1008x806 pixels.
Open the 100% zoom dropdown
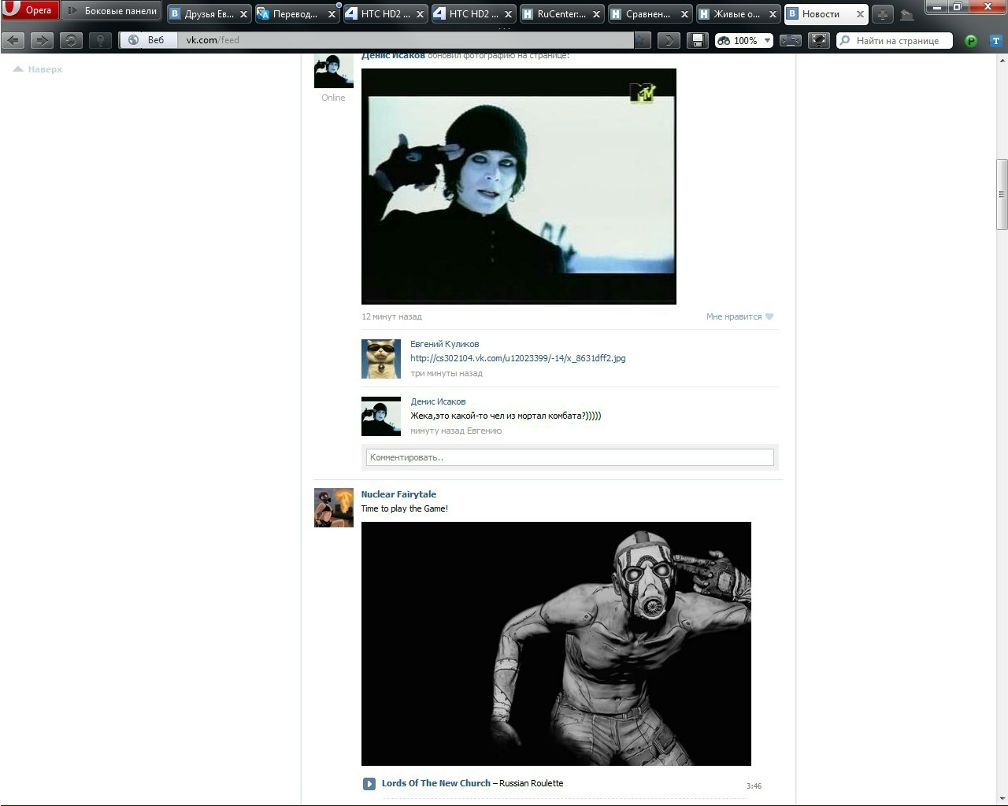[x=768, y=41]
